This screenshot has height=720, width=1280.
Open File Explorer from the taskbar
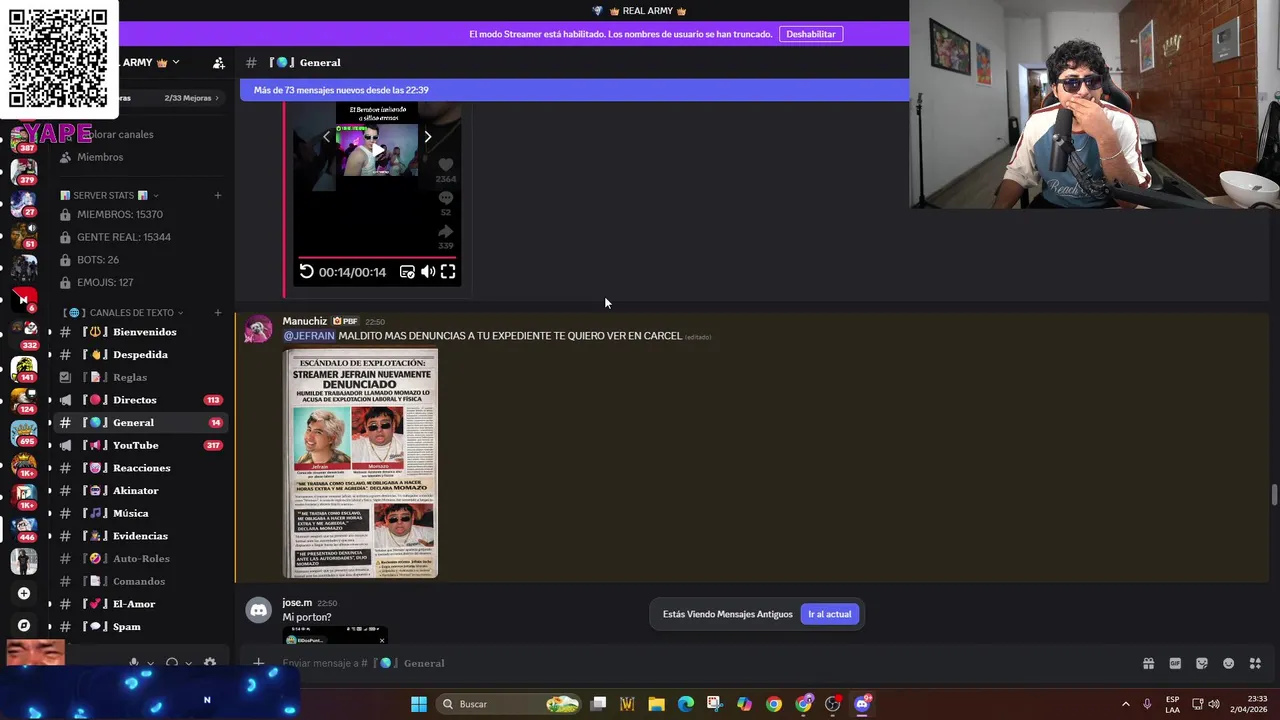[657, 704]
